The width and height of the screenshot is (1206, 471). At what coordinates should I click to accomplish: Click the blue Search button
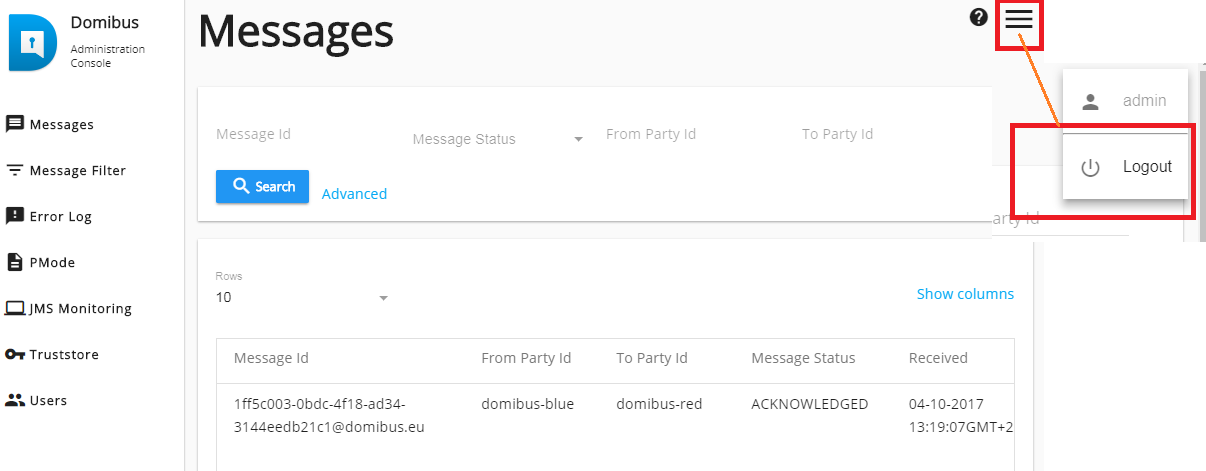tap(262, 187)
